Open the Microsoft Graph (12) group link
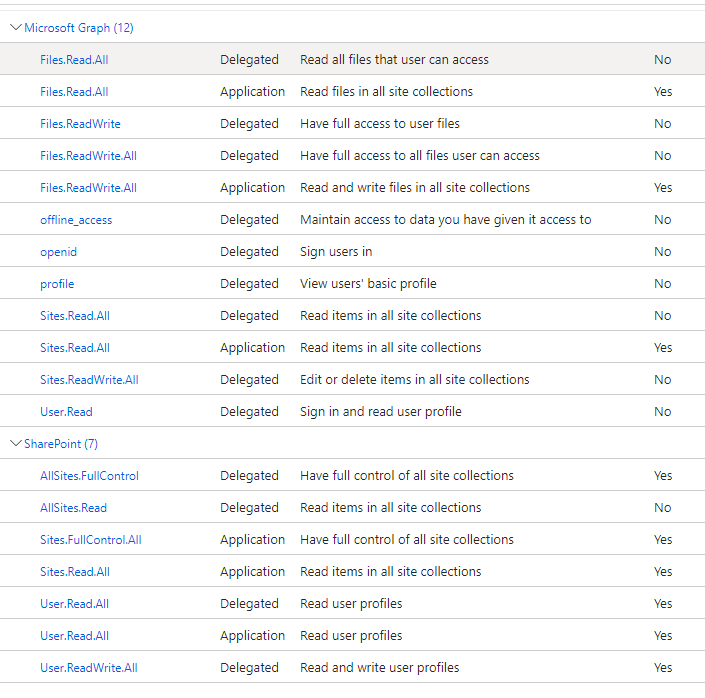Screen dimensions: 705x698 (x=79, y=28)
